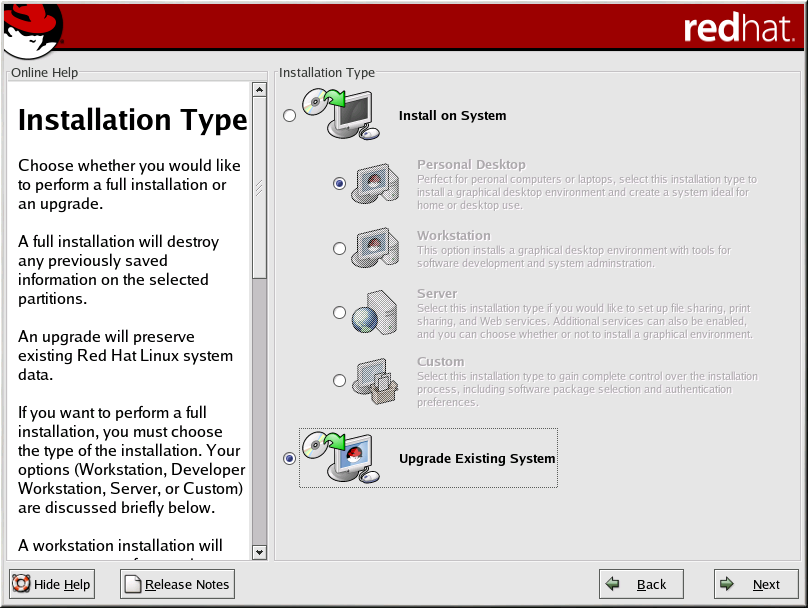This screenshot has height=608, width=808.
Task: Select the Server radio option
Action: [340, 313]
